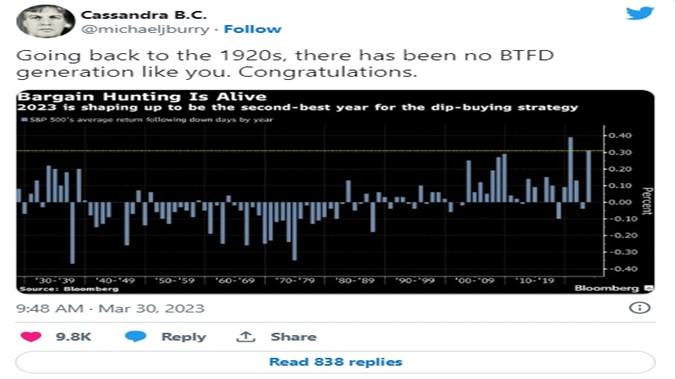Click the tweet text about BTFD generation
Viewport: 675px width, 379px height.
coord(285,63)
